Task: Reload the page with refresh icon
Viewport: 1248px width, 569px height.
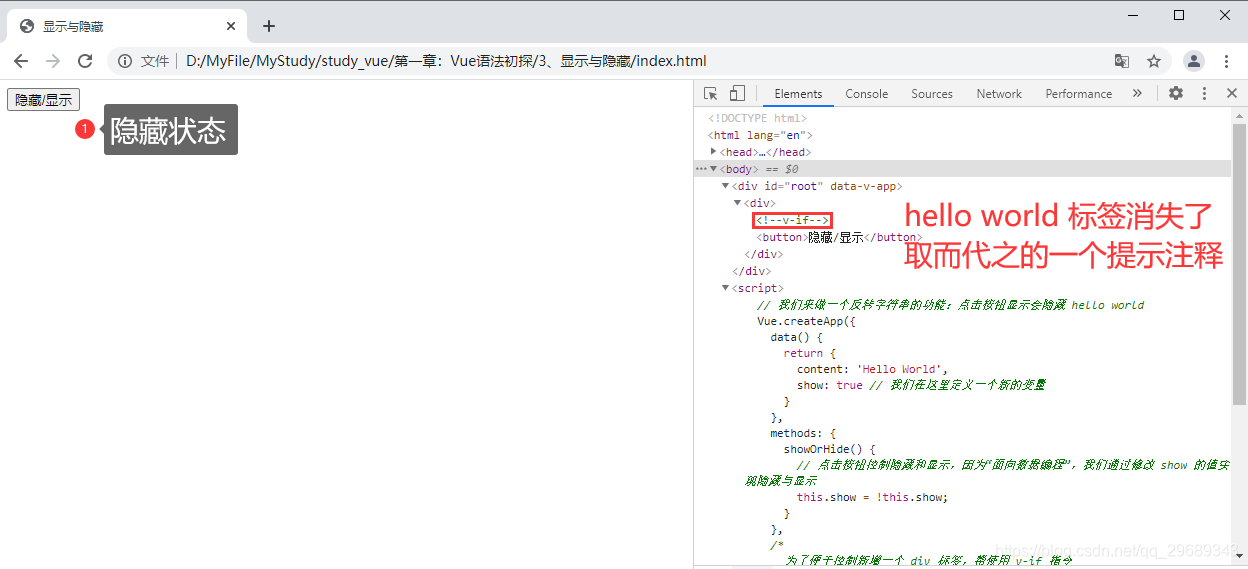Action: [85, 61]
